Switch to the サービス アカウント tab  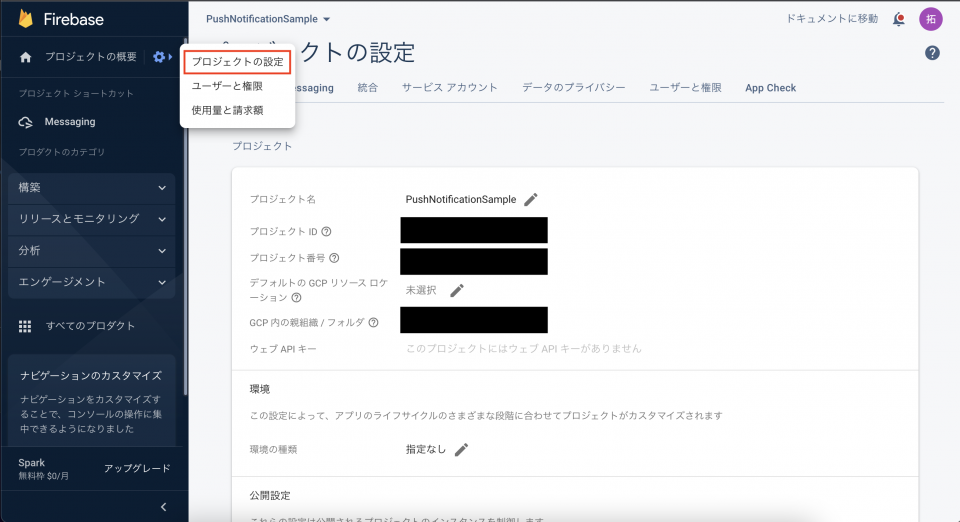[449, 88]
